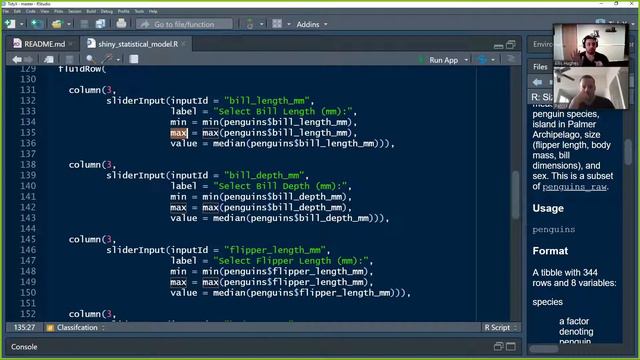
Task: Change the R Script file type selector
Action: coord(500,327)
